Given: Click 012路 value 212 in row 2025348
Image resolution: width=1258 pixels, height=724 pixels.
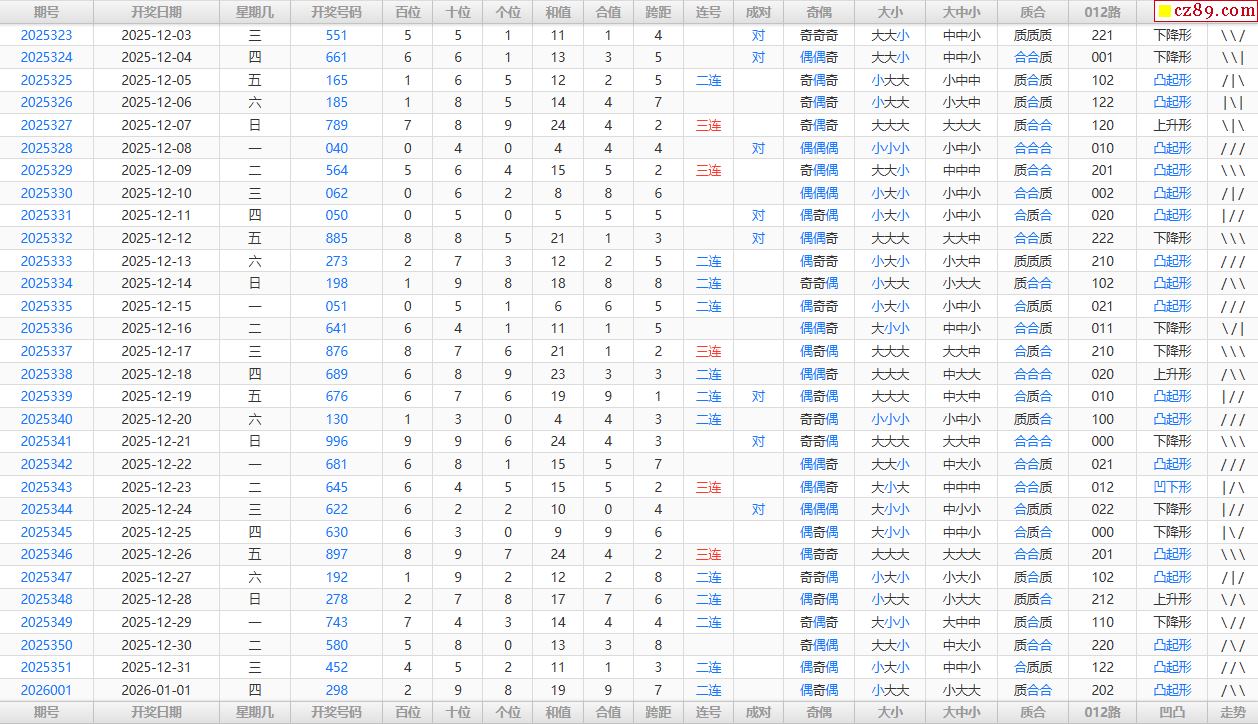Looking at the screenshot, I should [1102, 599].
